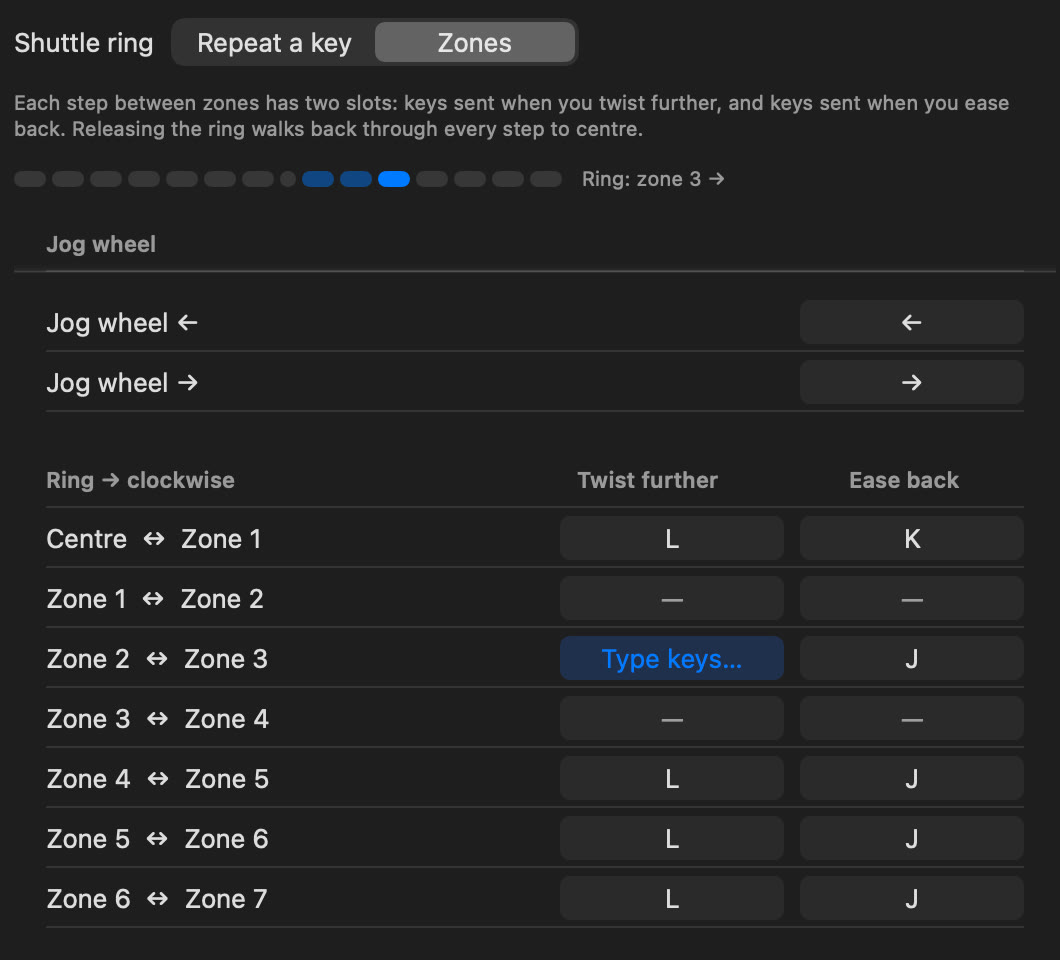Edit Ease back key for Zone 5 to Zone 6
The height and width of the screenshot is (960, 1060).
point(911,838)
